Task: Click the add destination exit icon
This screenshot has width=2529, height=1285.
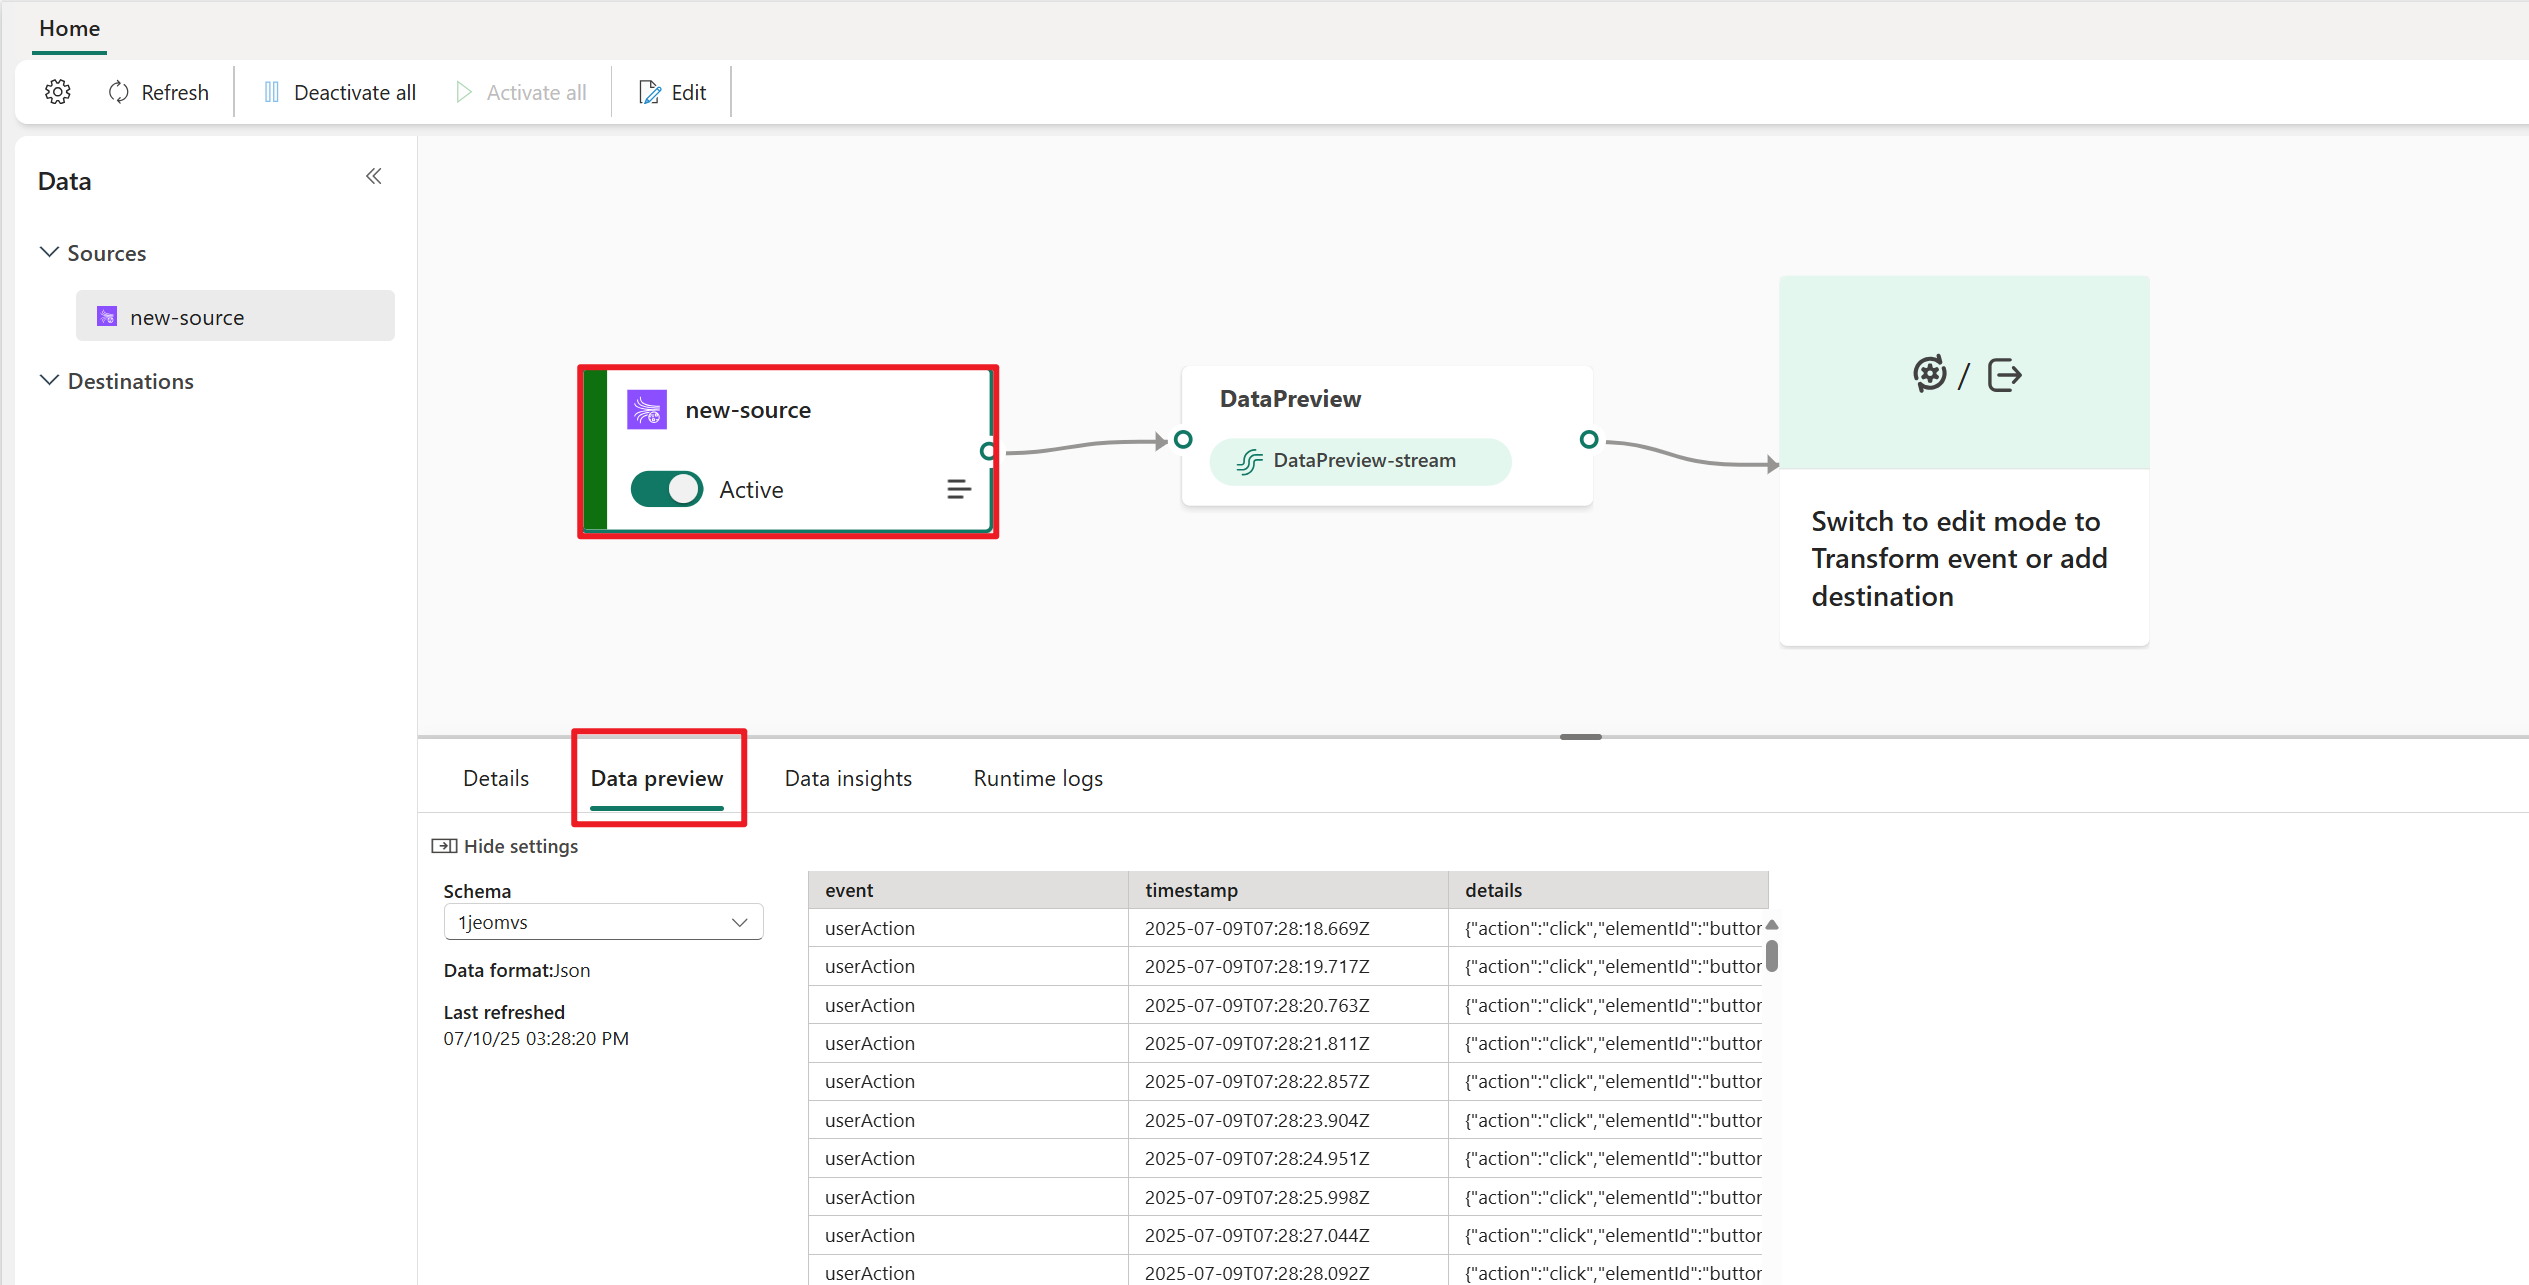Action: click(x=2004, y=375)
